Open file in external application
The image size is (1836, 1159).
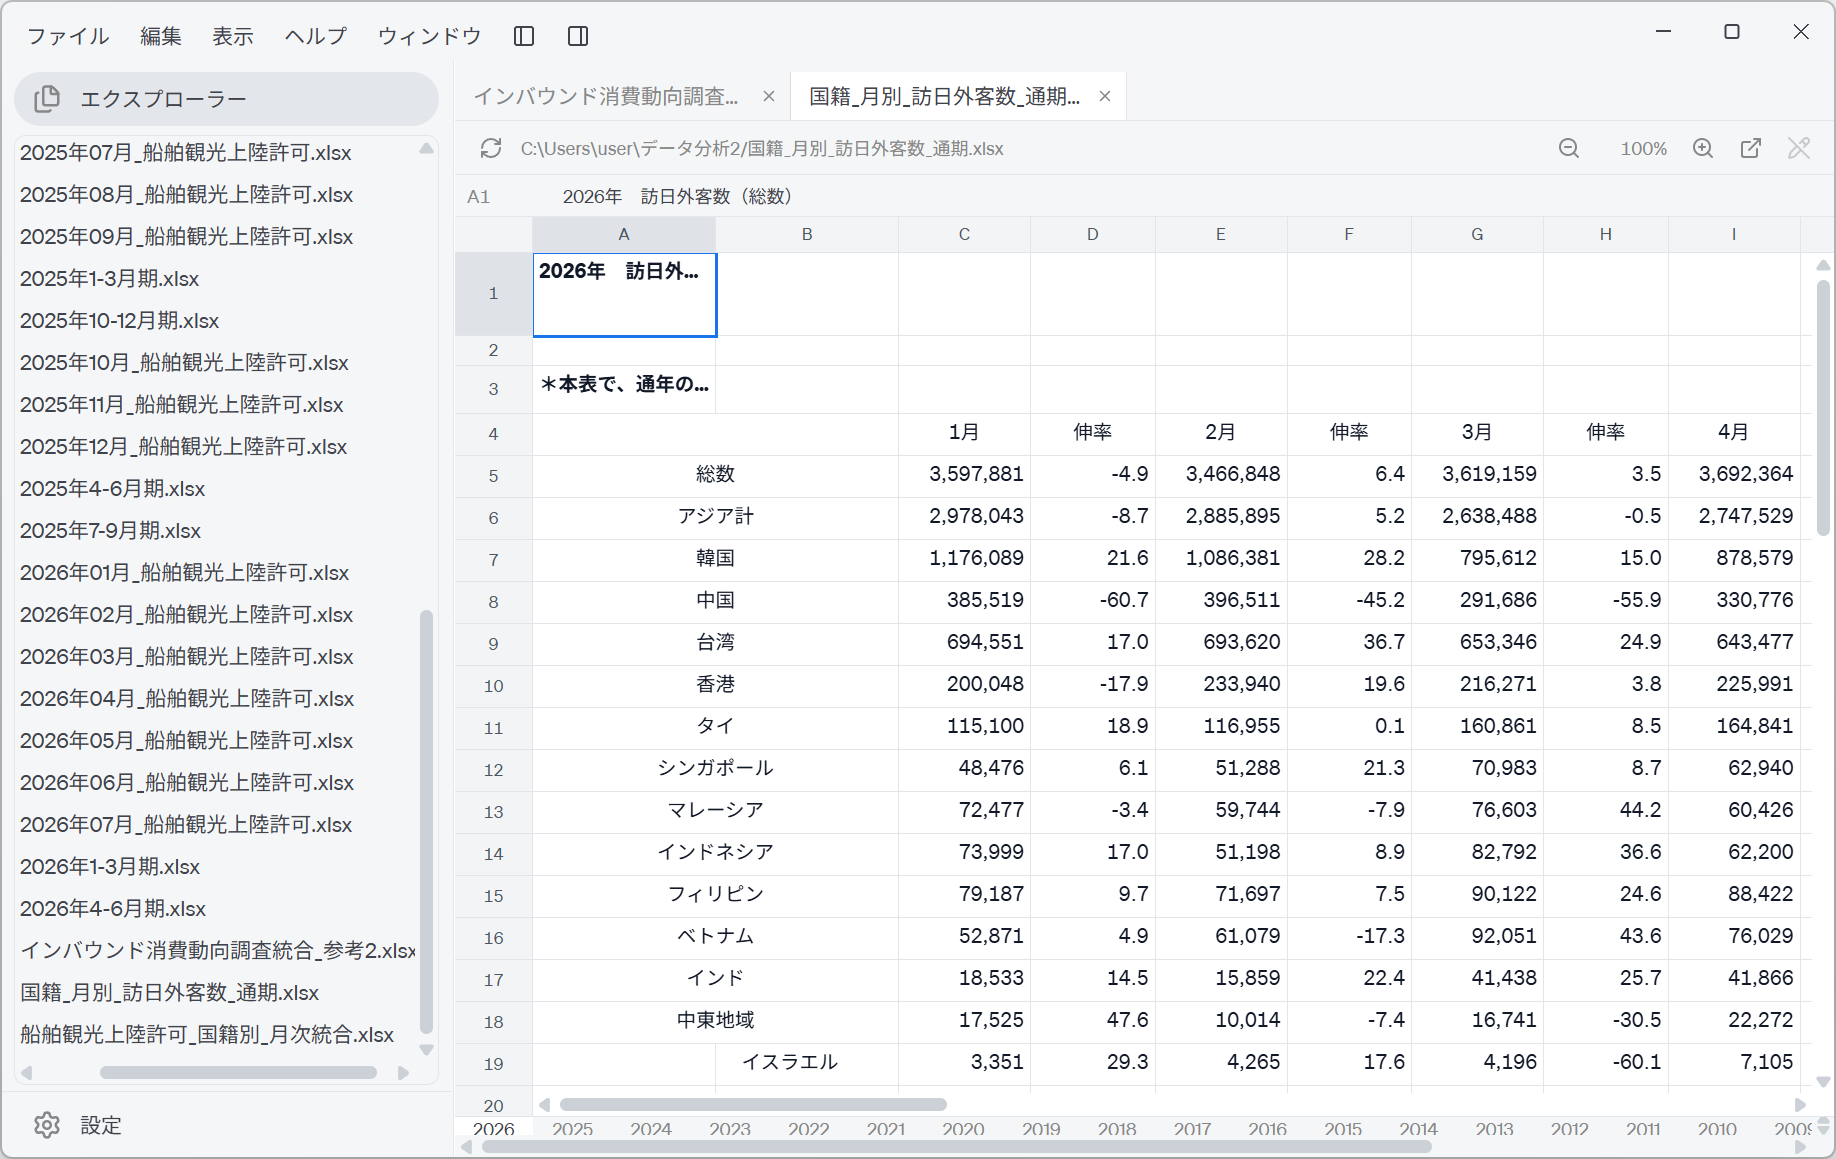pyautogui.click(x=1751, y=148)
